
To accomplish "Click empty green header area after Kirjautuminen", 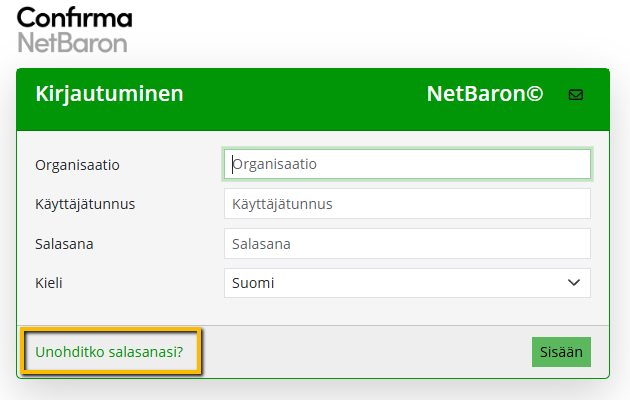I will [x=300, y=95].
